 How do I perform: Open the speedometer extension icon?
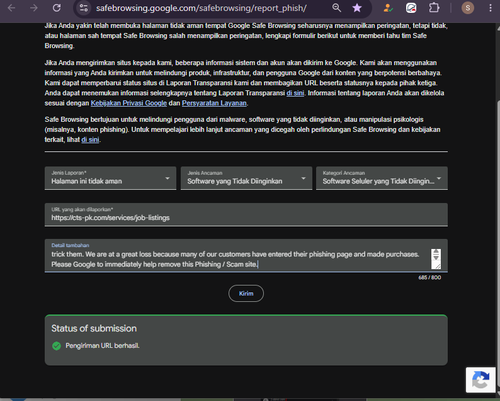[411, 8]
